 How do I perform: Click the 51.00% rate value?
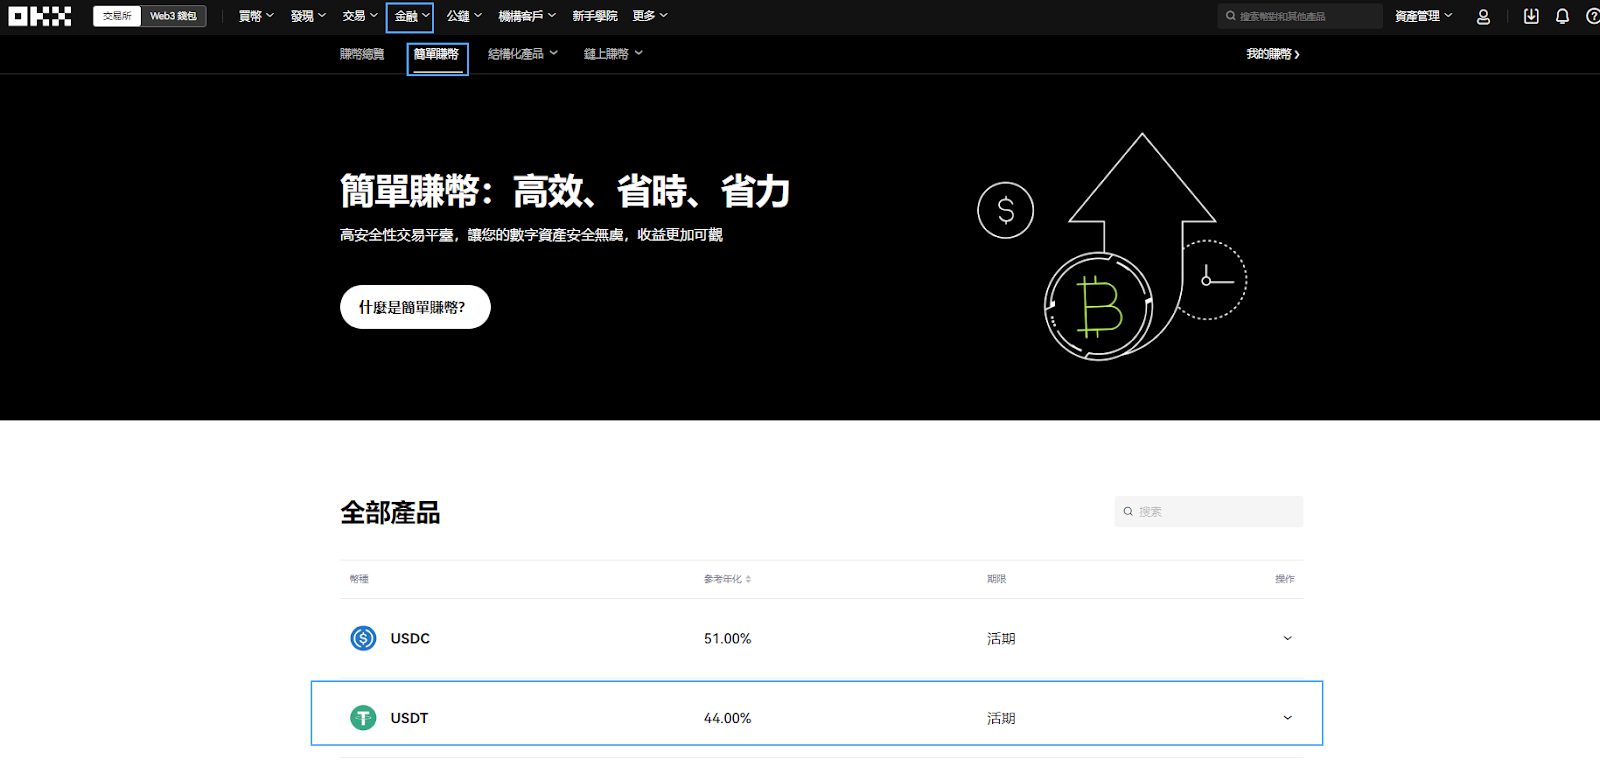pos(727,638)
